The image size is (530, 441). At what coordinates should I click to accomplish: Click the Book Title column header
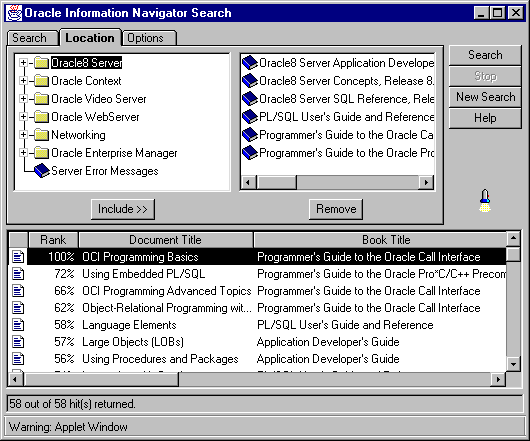coord(380,240)
